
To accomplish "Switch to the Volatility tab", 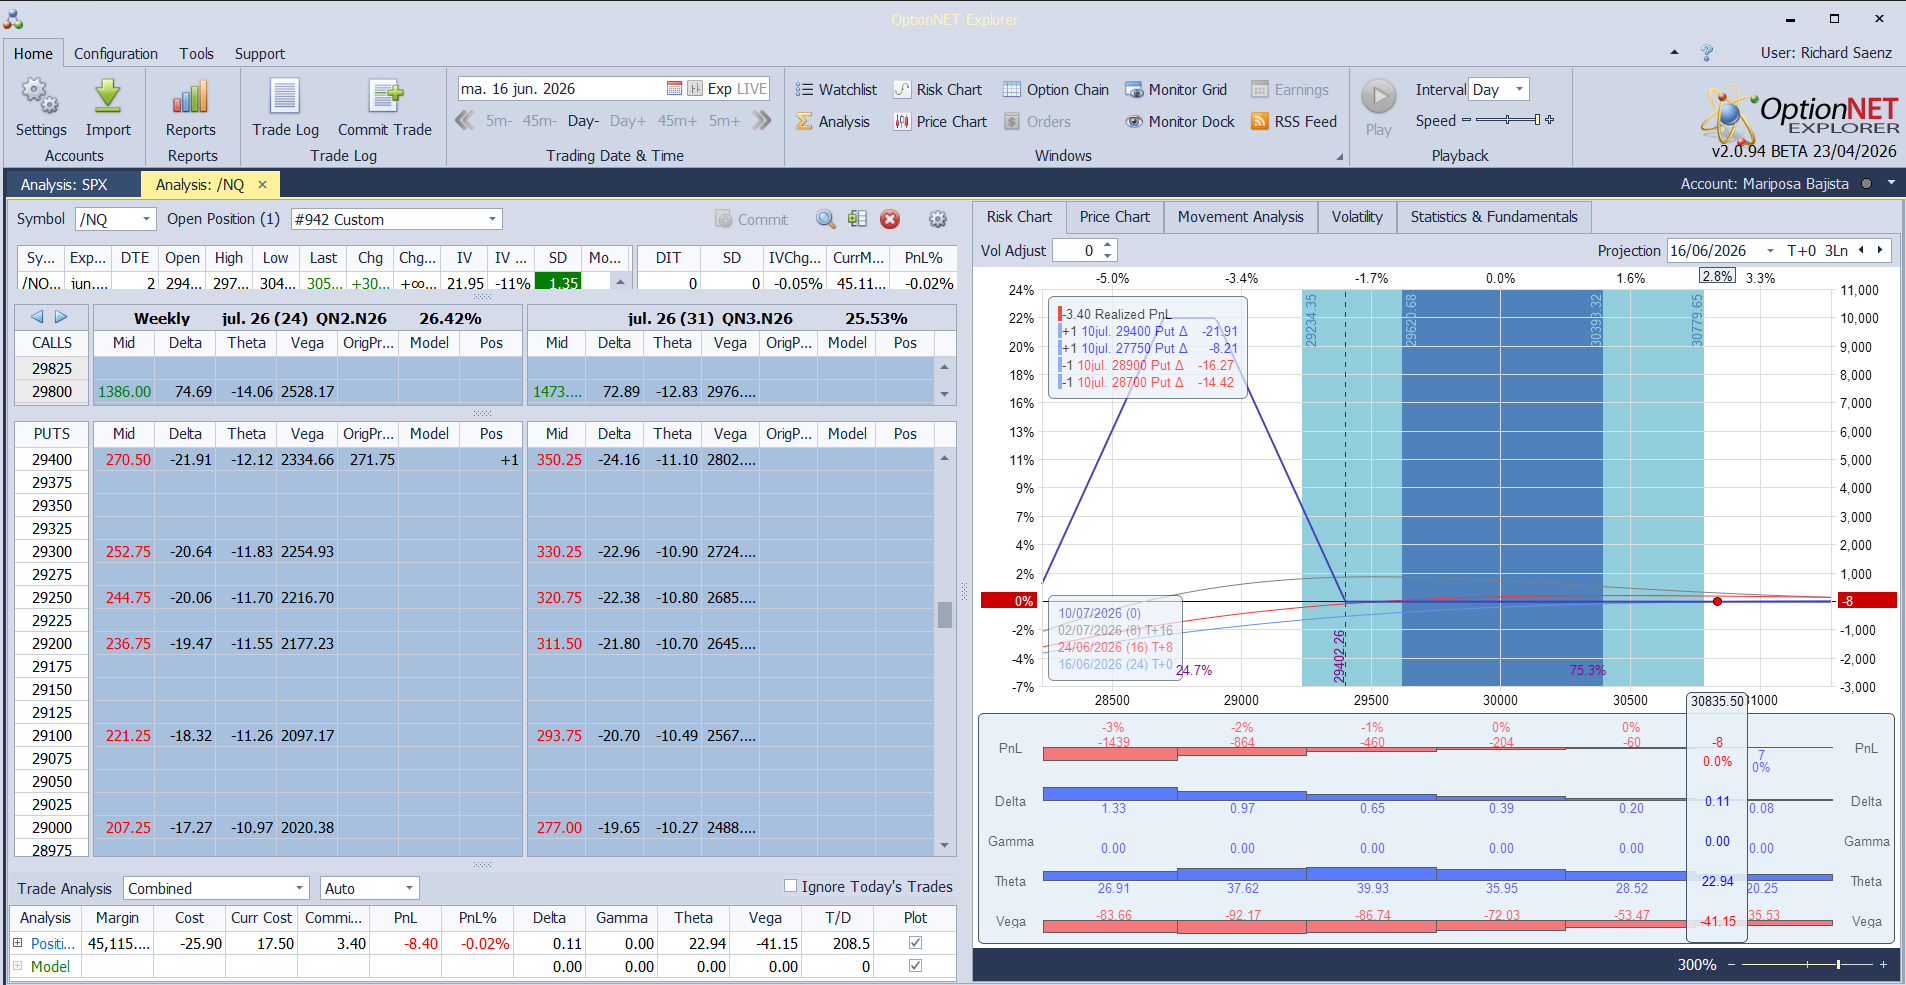I will (1357, 217).
